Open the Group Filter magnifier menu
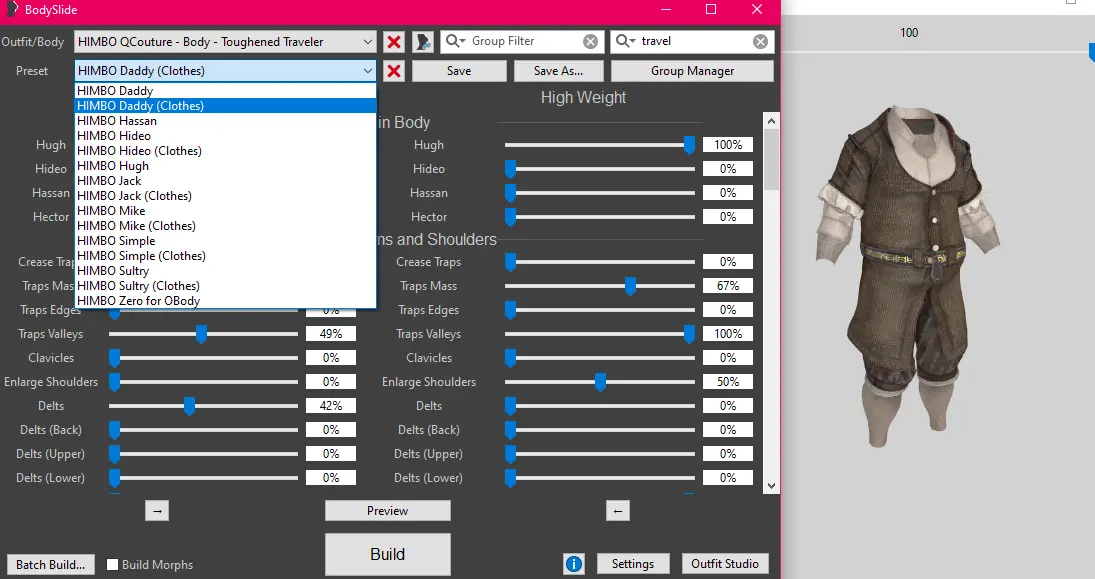The height and width of the screenshot is (579, 1095). [455, 41]
